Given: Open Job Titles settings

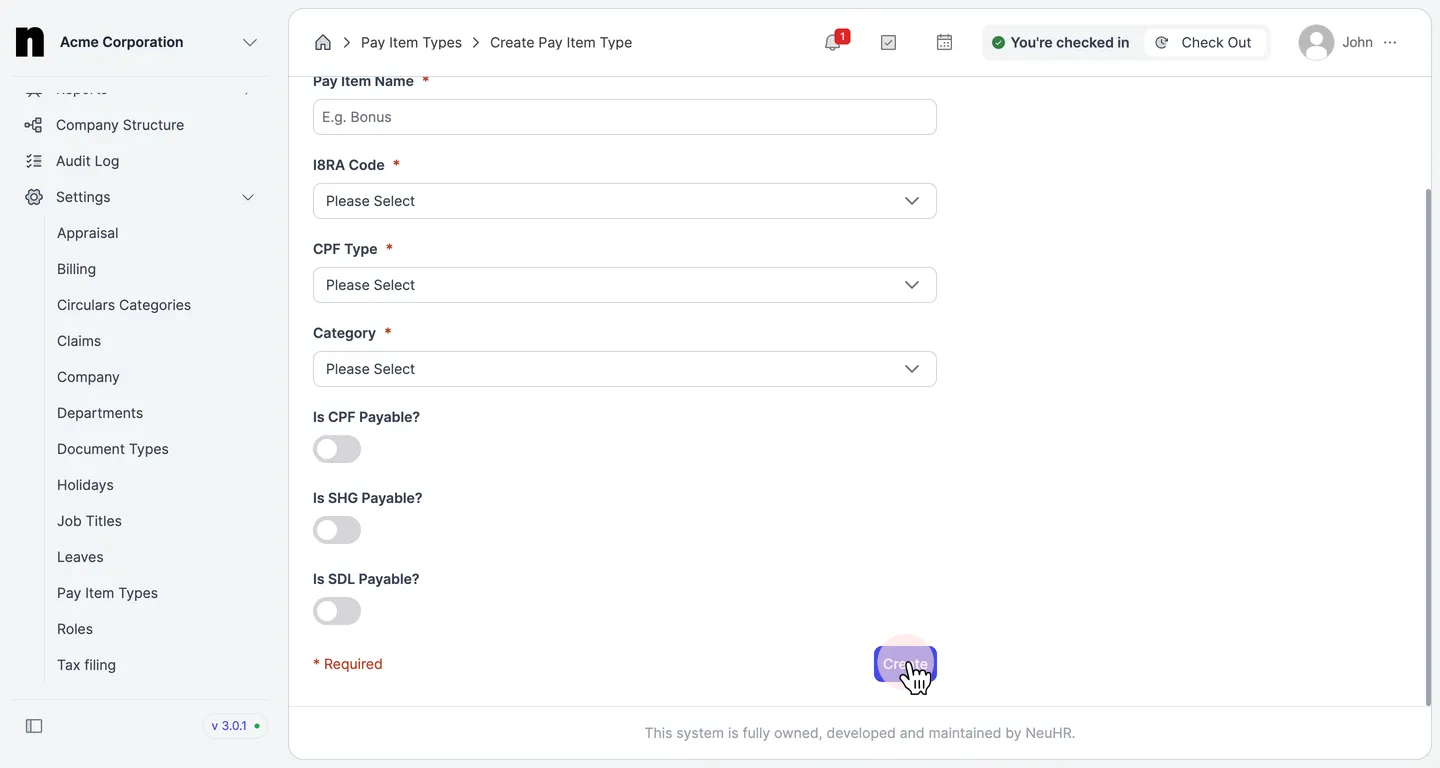Looking at the screenshot, I should (x=89, y=521).
